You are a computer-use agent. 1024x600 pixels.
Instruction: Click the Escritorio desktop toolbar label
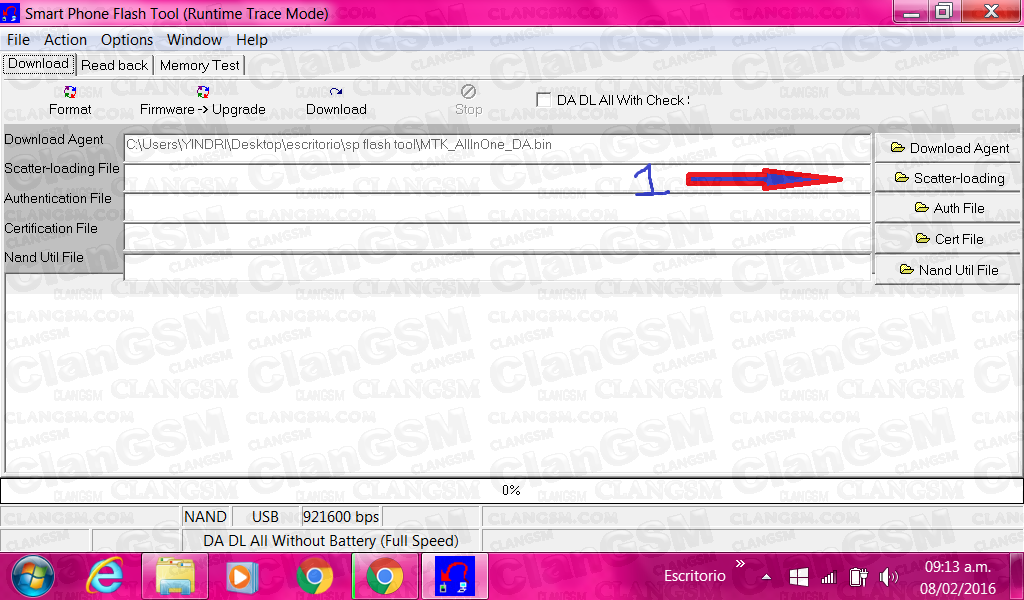coord(695,576)
